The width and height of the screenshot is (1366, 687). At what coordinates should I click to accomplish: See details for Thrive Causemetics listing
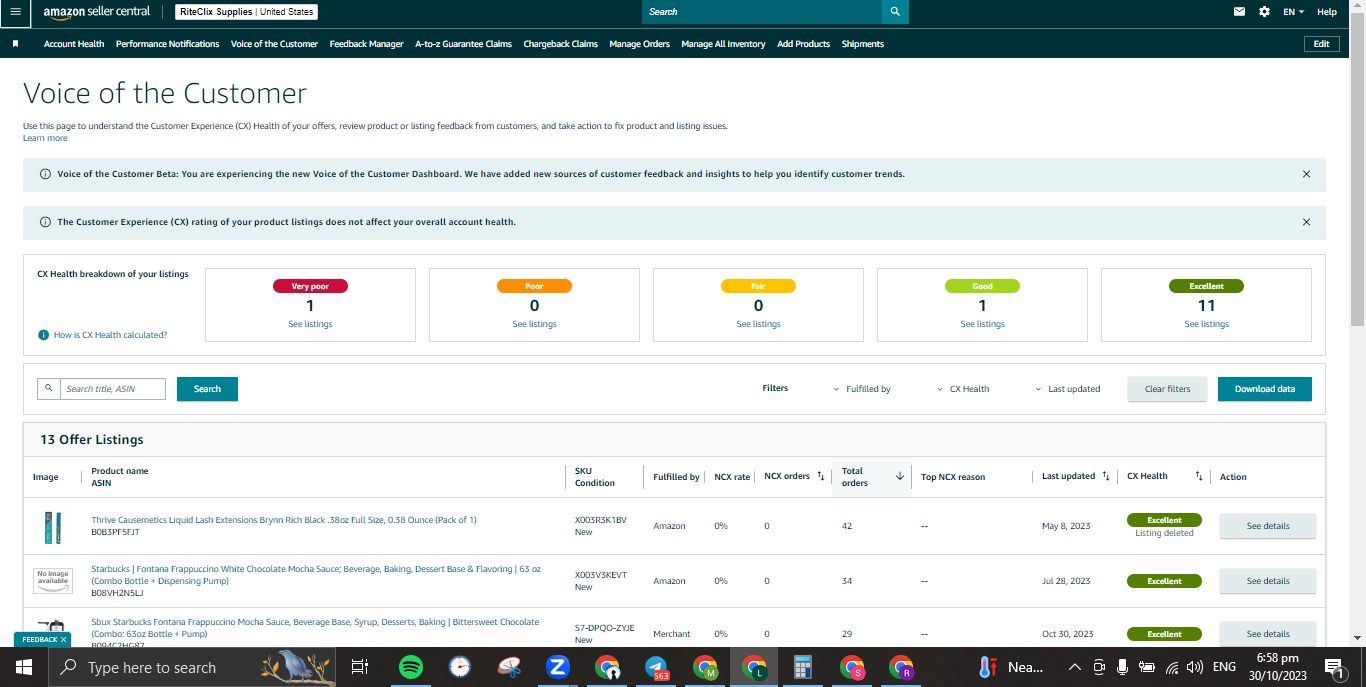click(1267, 526)
